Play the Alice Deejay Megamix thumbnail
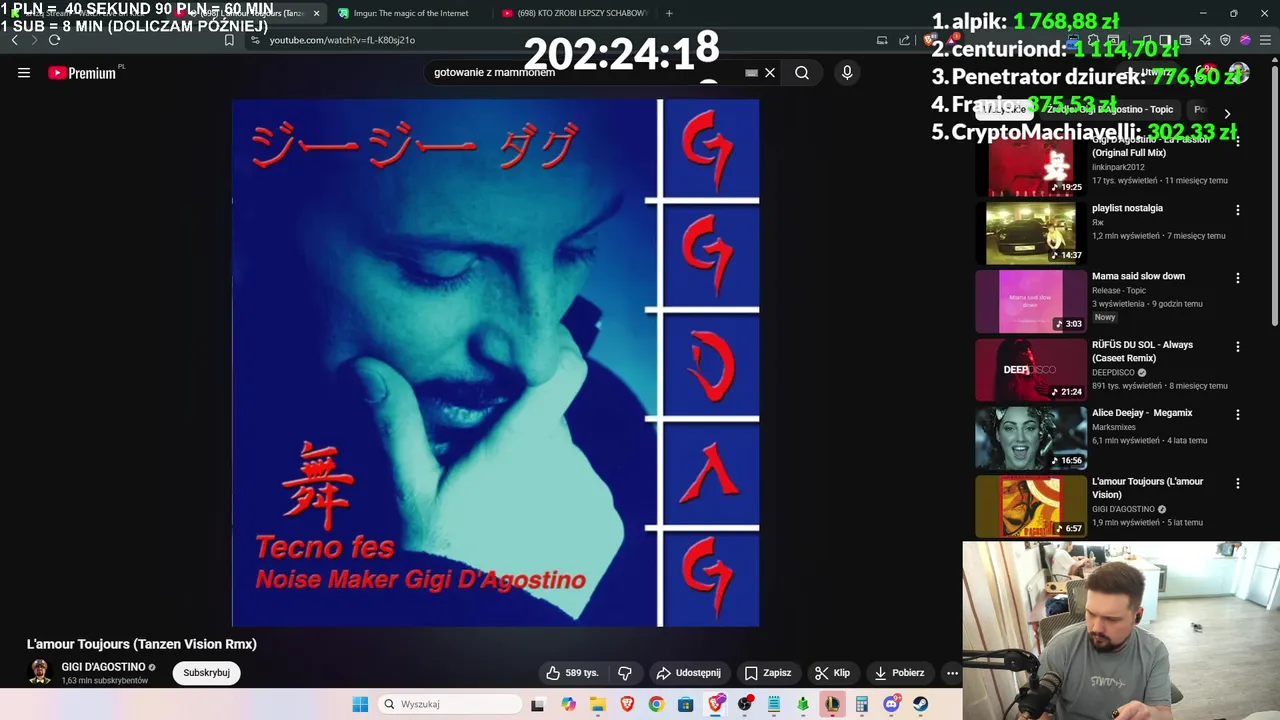This screenshot has height=720, width=1280. tap(1031, 438)
